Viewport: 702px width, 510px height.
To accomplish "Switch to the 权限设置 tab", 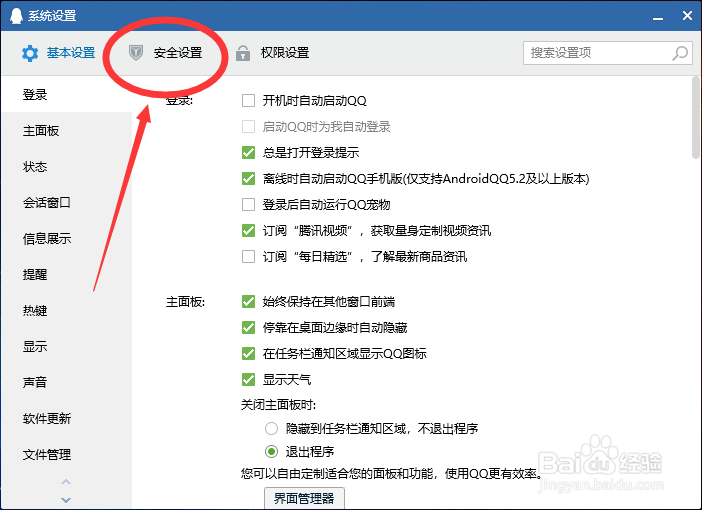I will pyautogui.click(x=272, y=53).
